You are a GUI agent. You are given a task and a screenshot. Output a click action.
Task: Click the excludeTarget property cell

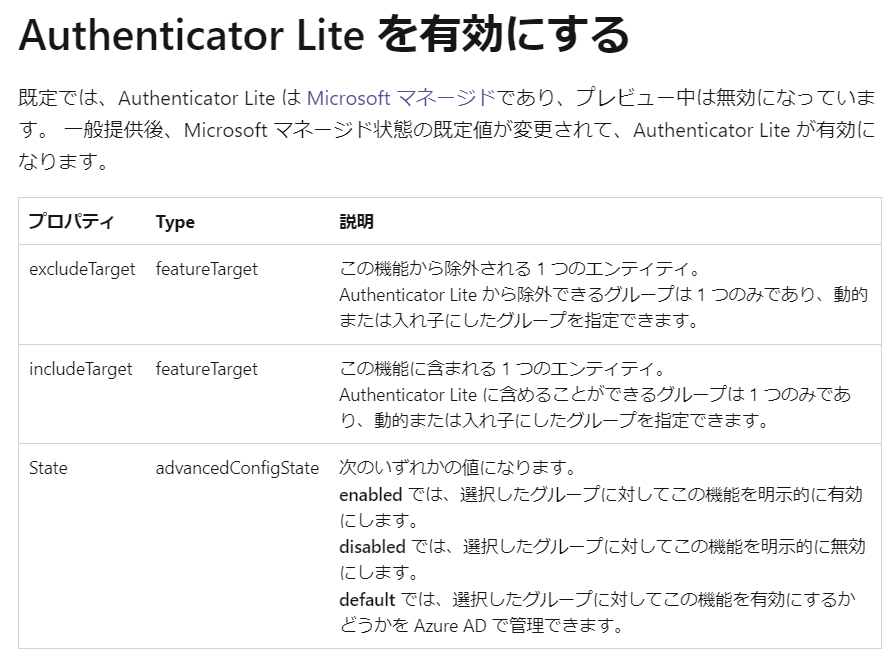click(x=82, y=269)
